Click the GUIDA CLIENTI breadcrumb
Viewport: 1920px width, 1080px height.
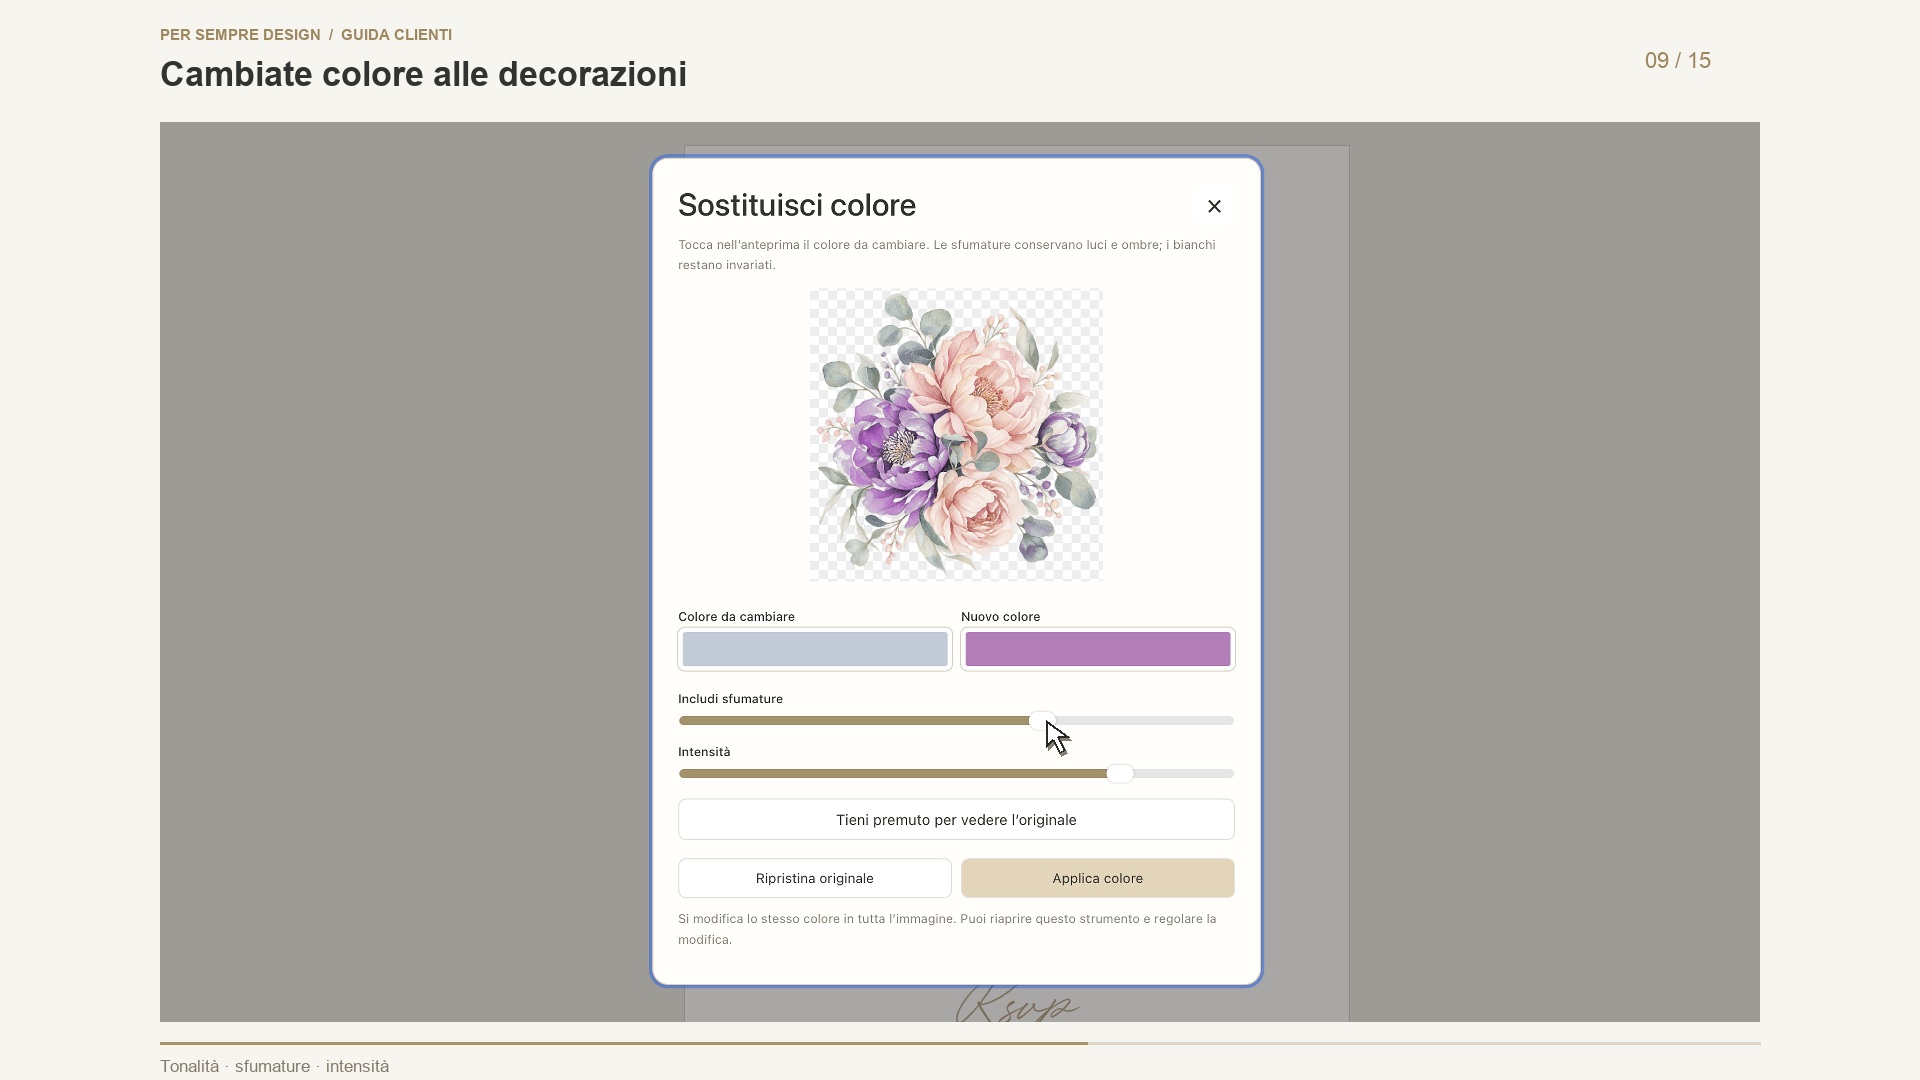pos(396,35)
